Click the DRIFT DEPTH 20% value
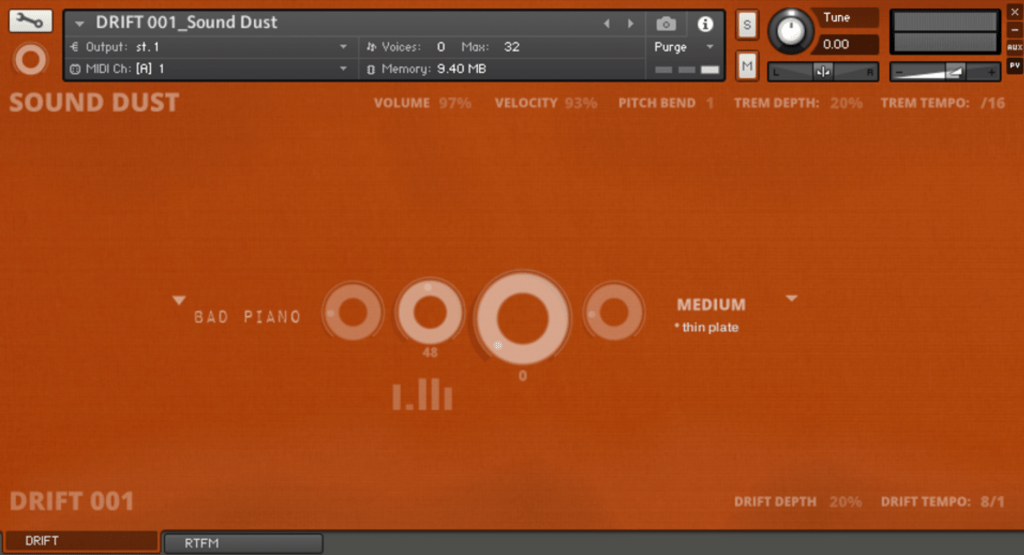The height and width of the screenshot is (555, 1024). [845, 502]
